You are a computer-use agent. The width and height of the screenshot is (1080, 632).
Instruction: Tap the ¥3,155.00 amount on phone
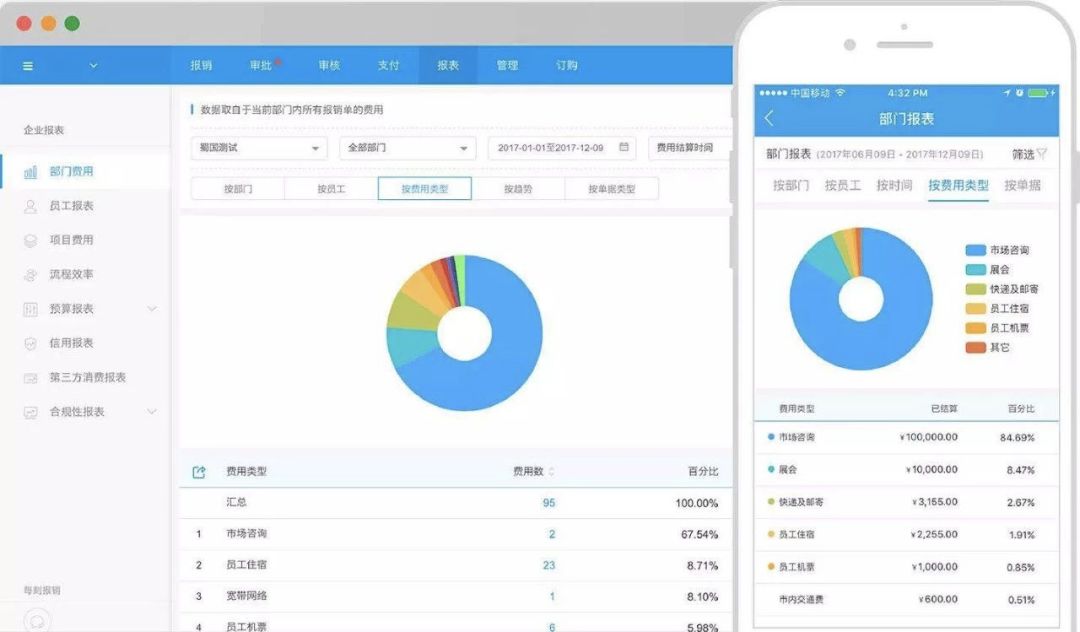coord(934,502)
